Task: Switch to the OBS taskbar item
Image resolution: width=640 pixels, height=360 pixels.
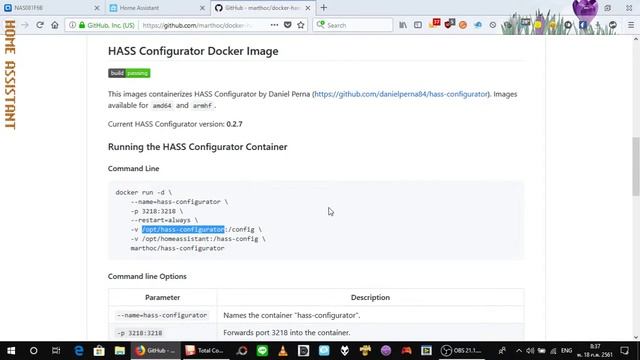Action: point(461,351)
